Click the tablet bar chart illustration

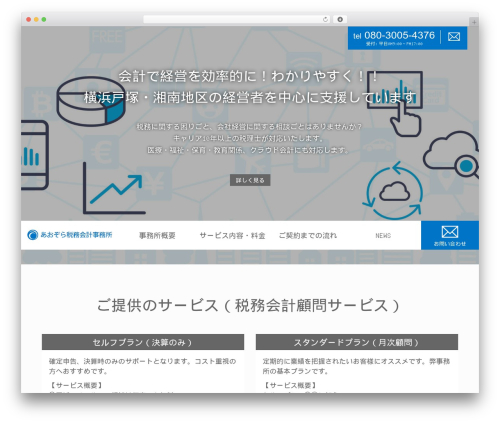coord(35,155)
